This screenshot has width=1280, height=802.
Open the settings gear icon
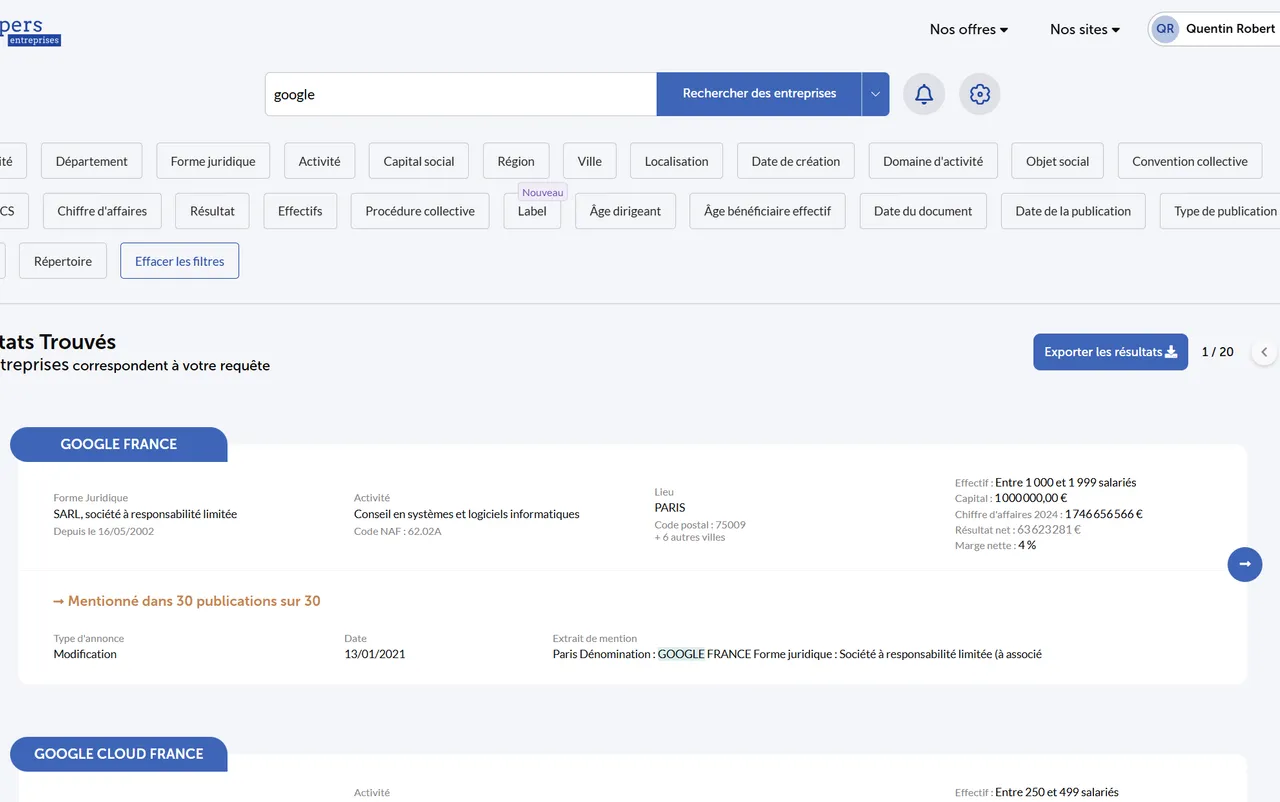coord(980,94)
